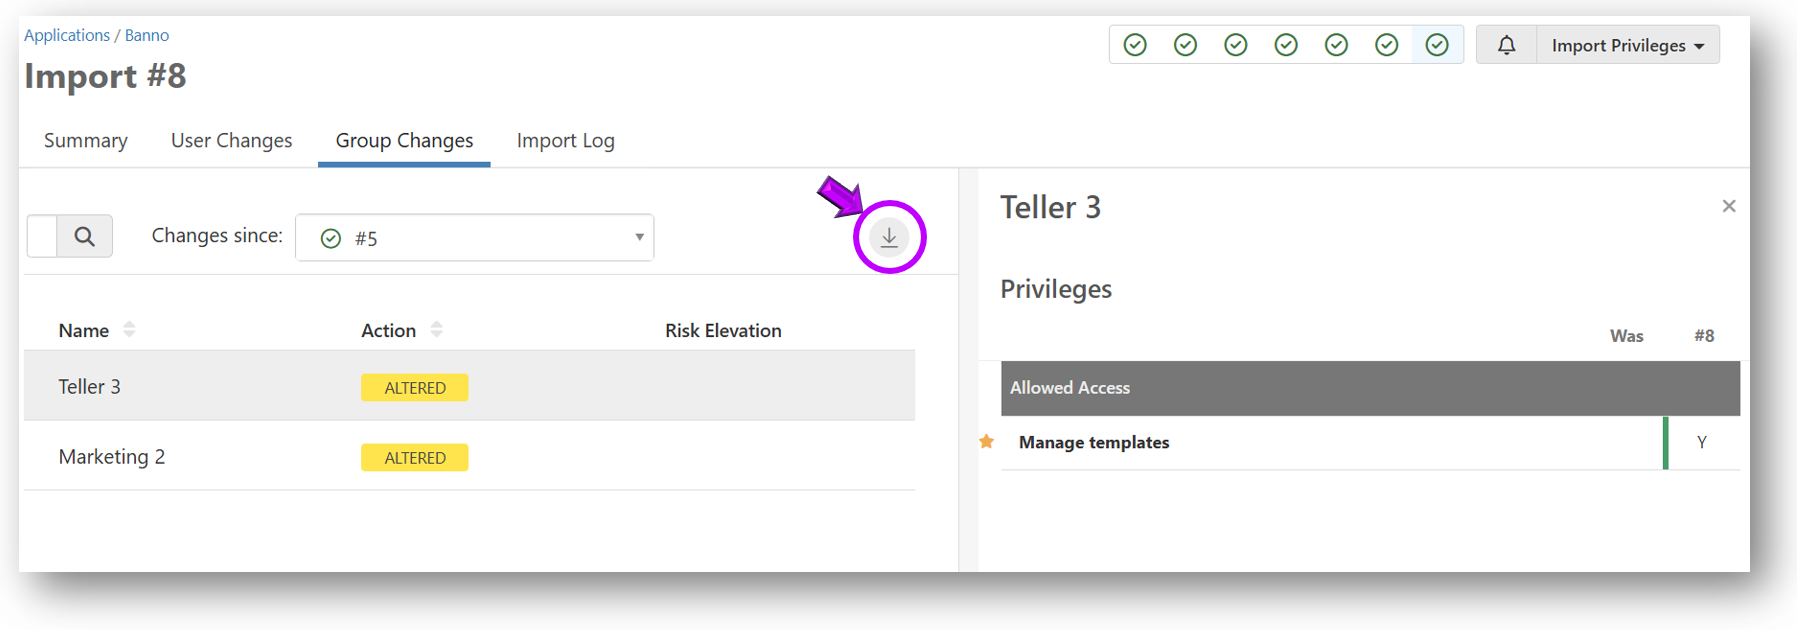The image size is (1797, 630).
Task: Click the search input box
Action: [42, 236]
